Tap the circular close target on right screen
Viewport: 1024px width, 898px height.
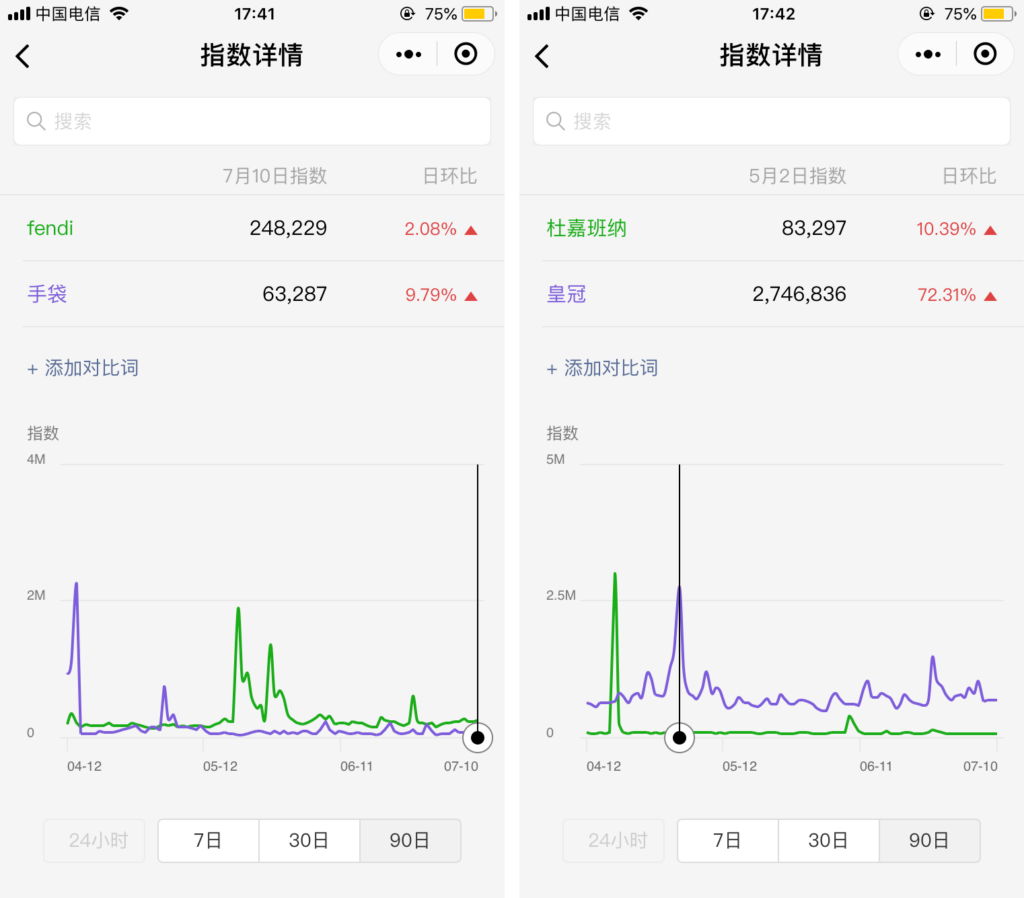tap(985, 54)
